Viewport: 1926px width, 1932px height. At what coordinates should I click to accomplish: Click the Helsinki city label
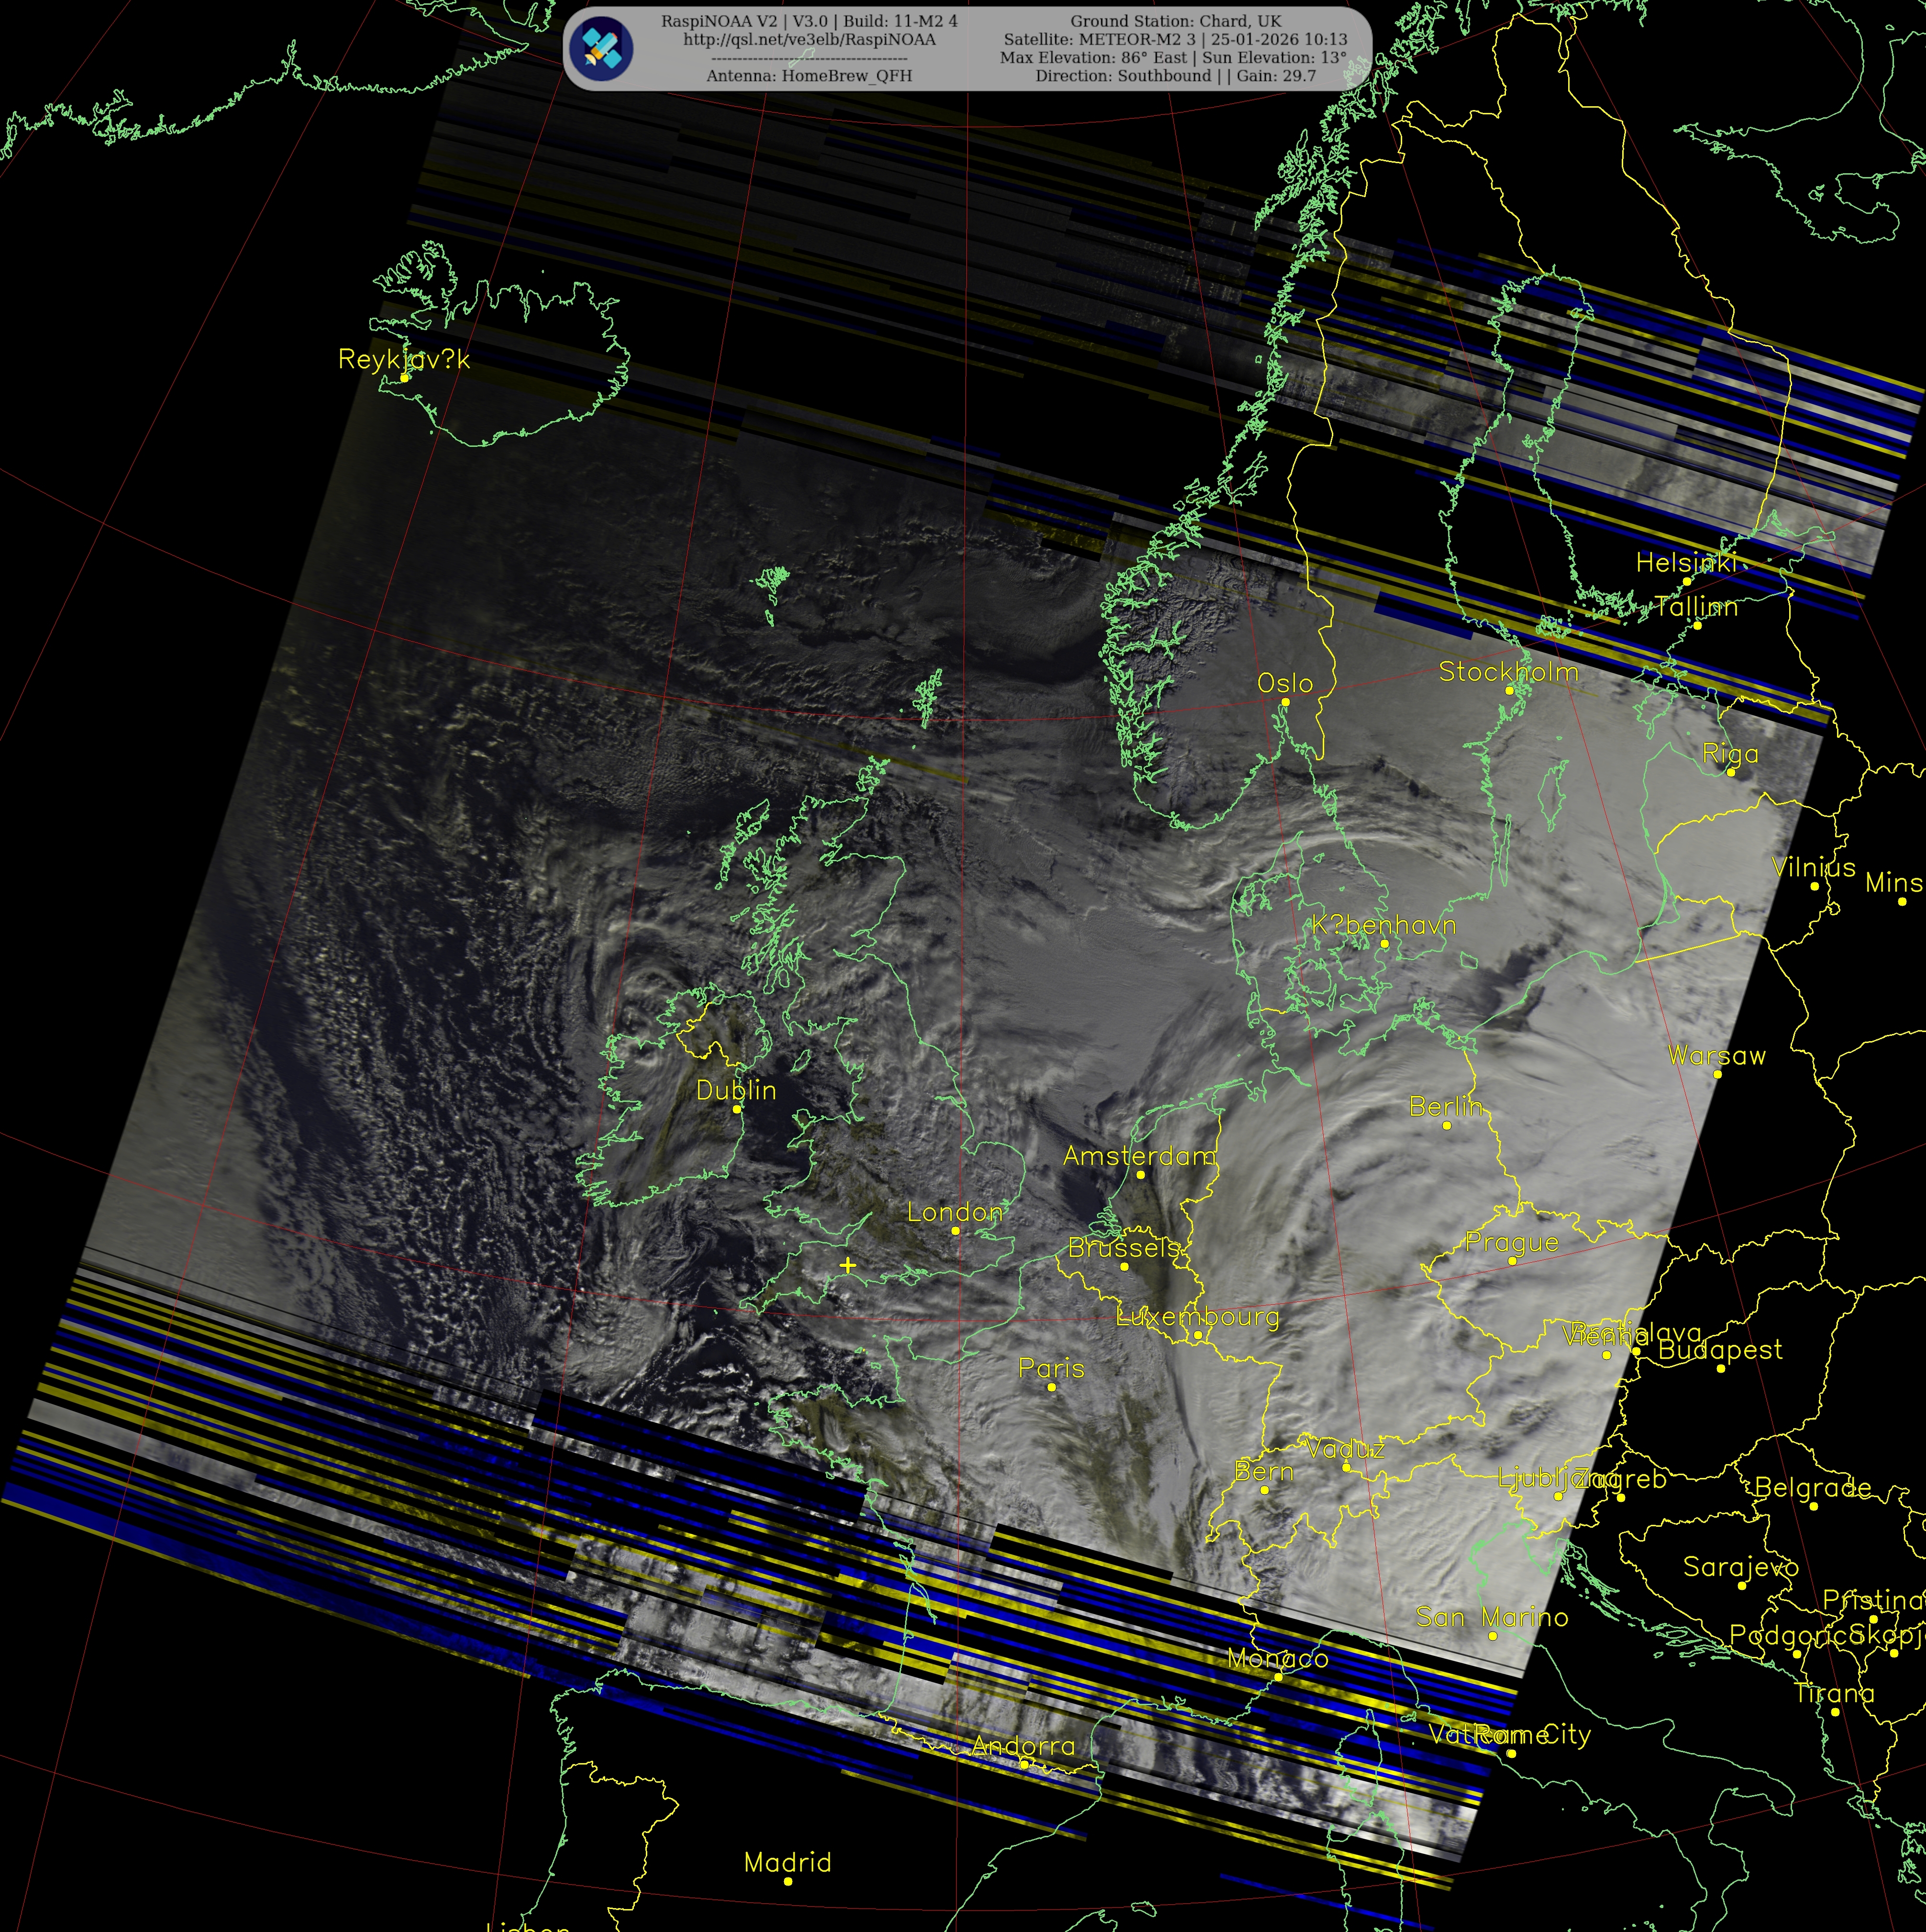point(1686,563)
